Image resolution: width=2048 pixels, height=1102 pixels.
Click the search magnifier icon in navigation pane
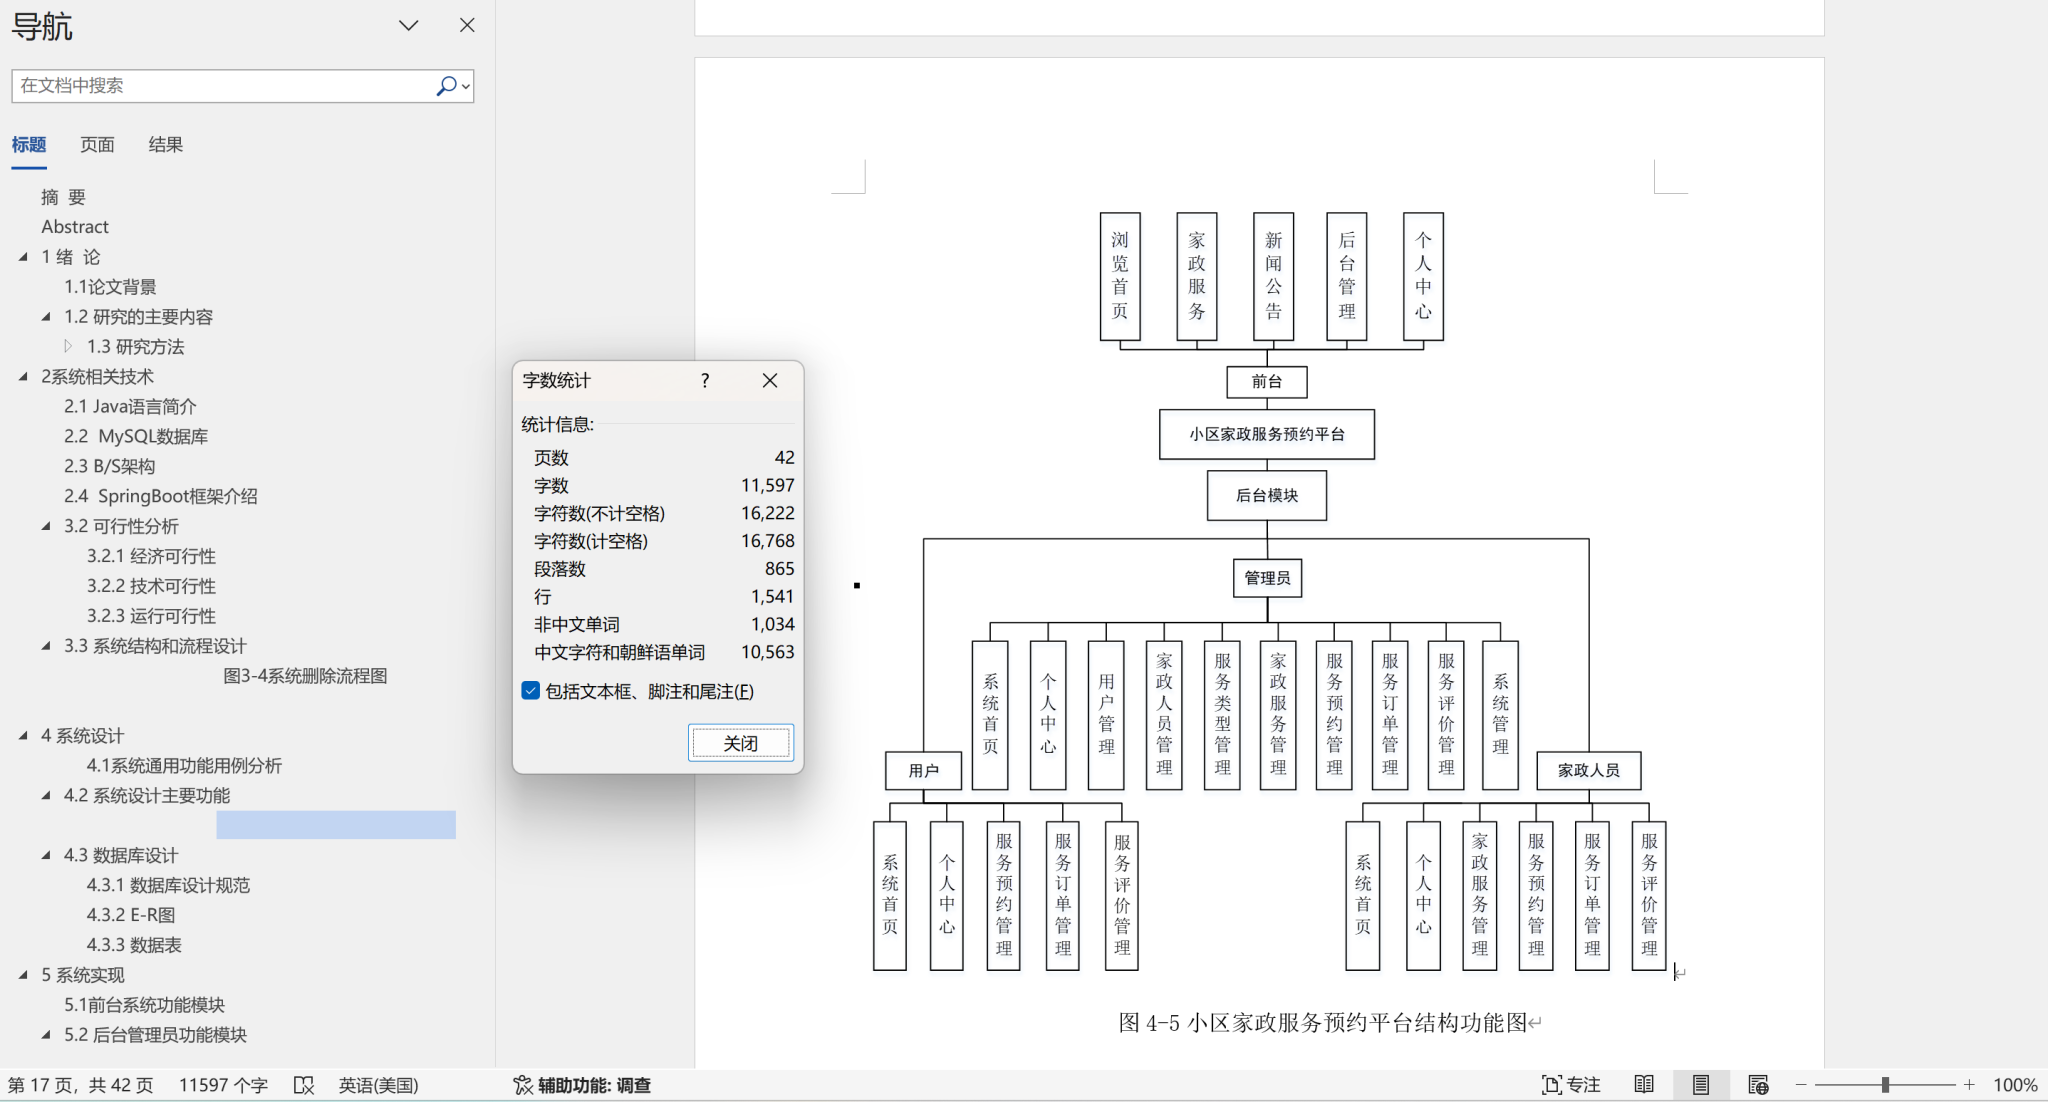coord(446,86)
